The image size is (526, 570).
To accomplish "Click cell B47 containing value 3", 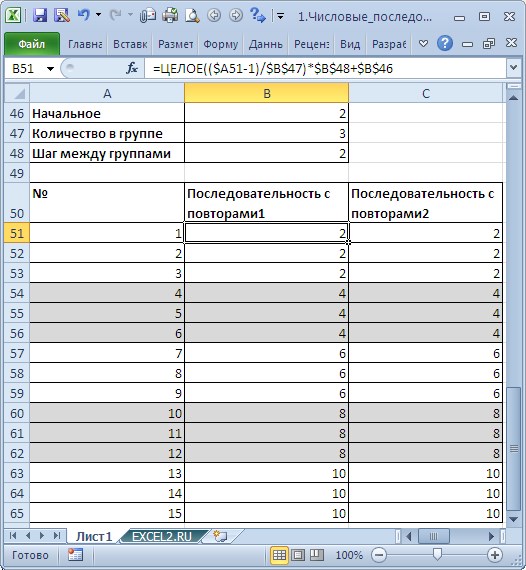I will coord(266,133).
